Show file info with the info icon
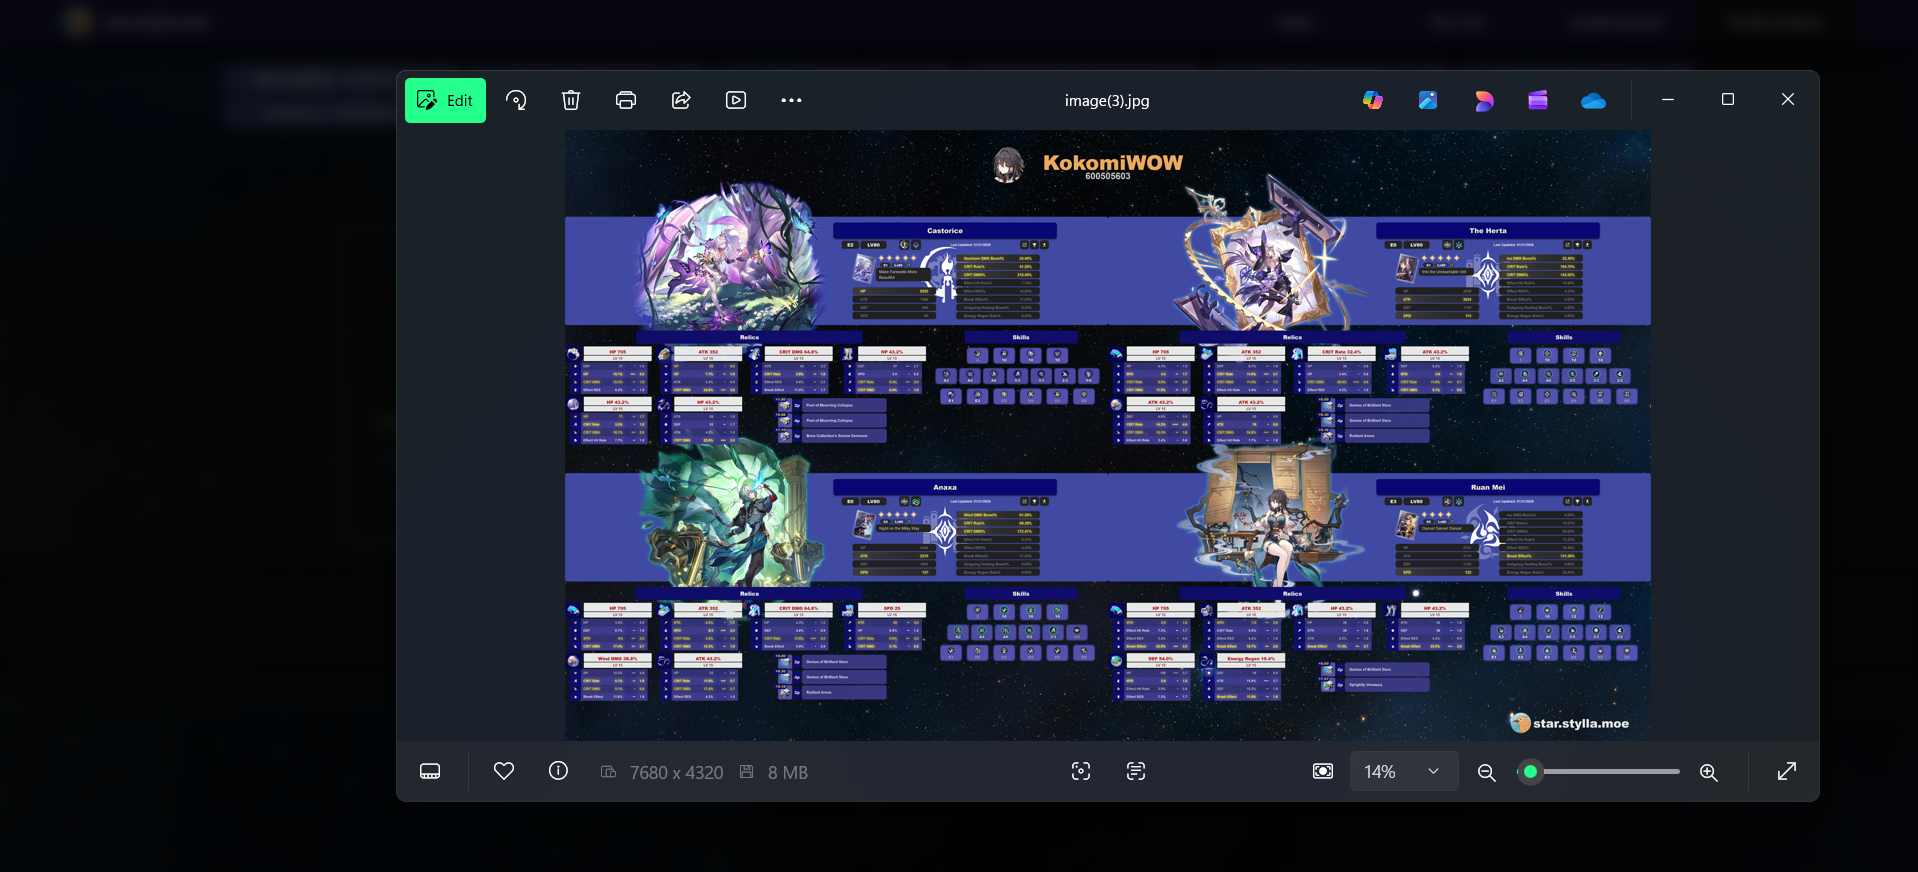The image size is (1918, 872). pos(558,771)
